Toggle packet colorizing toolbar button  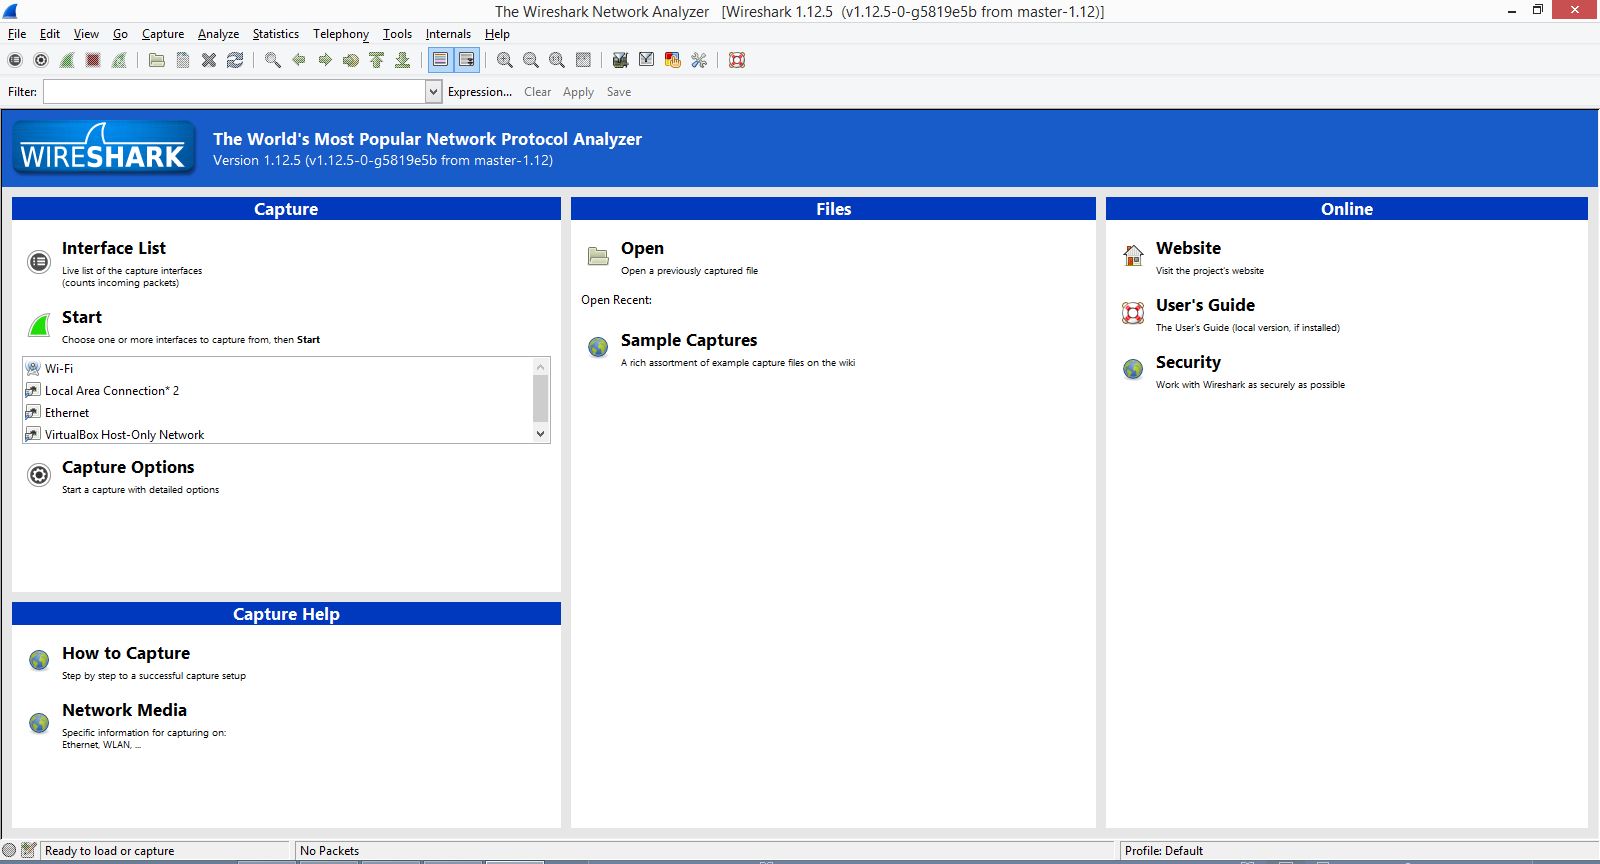tap(441, 60)
